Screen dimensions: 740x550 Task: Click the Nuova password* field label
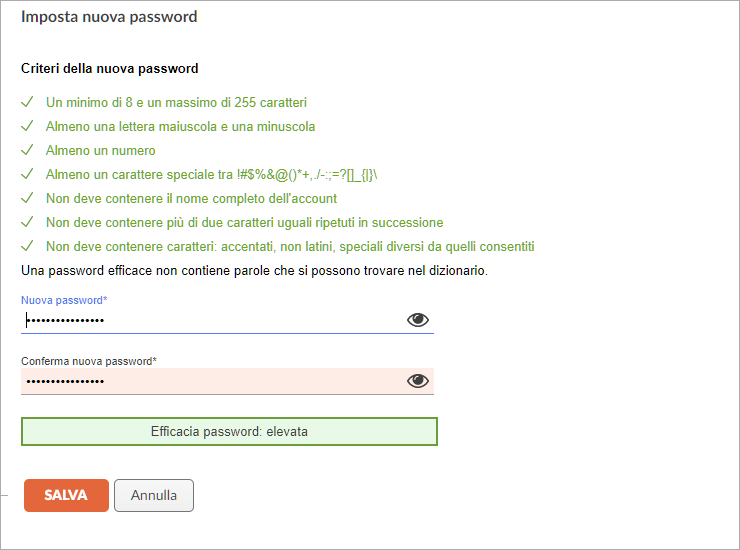tap(64, 300)
